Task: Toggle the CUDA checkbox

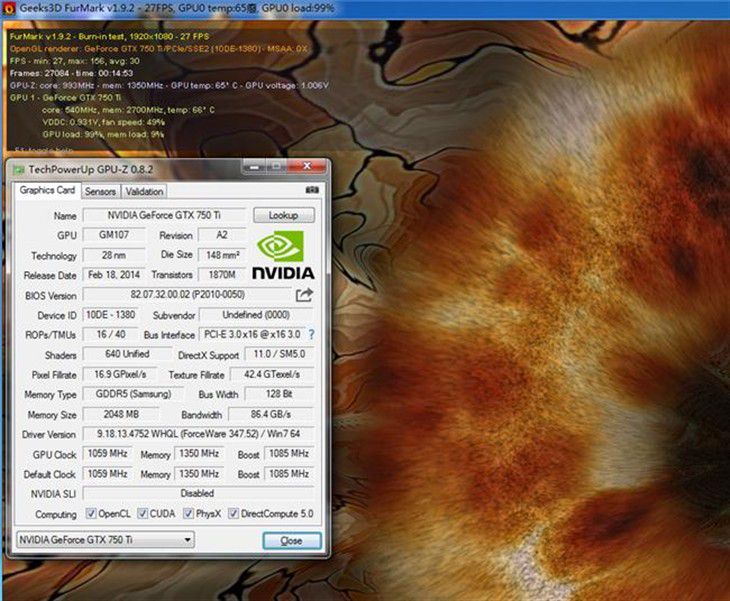Action: point(142,513)
